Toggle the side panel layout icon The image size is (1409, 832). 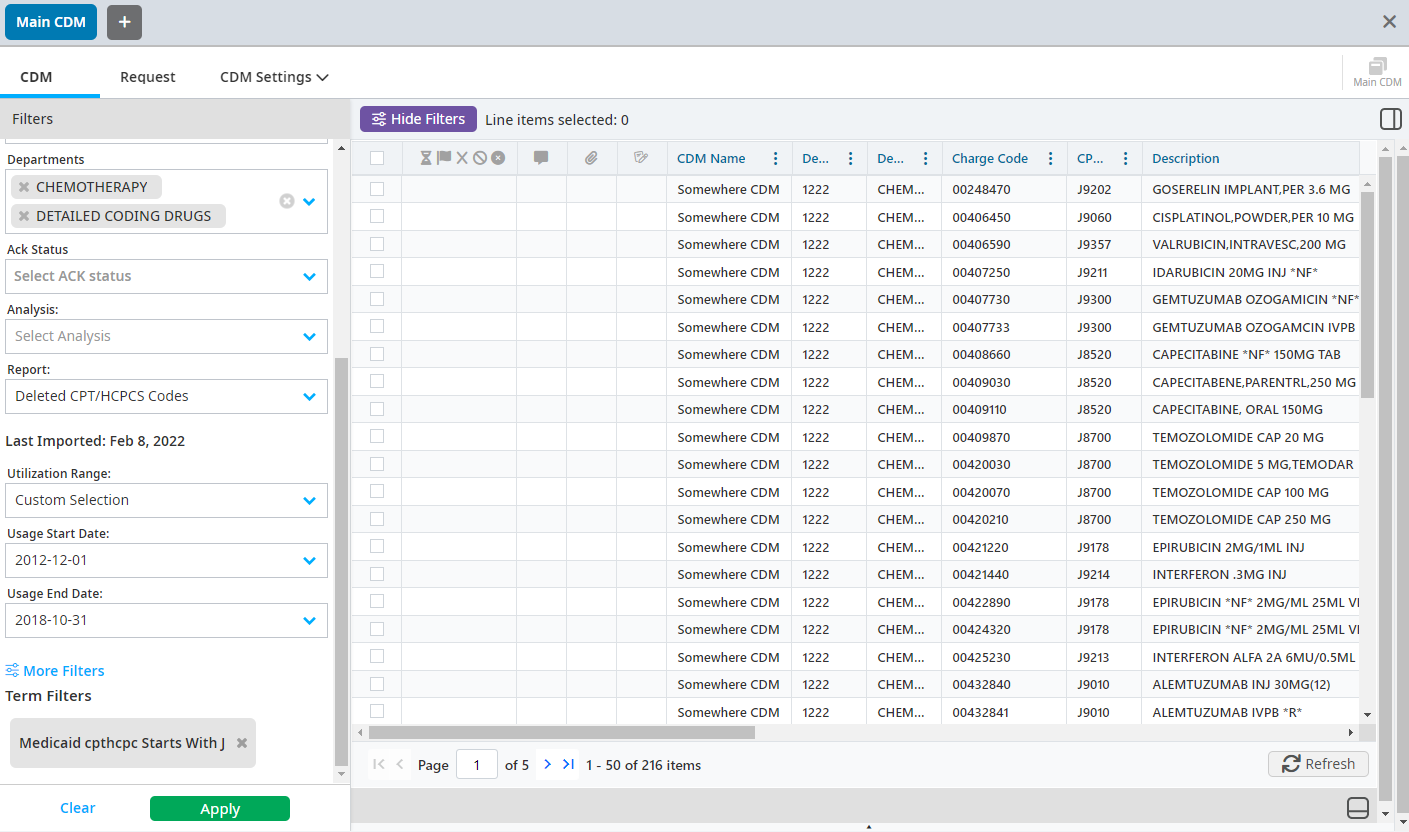click(1390, 119)
